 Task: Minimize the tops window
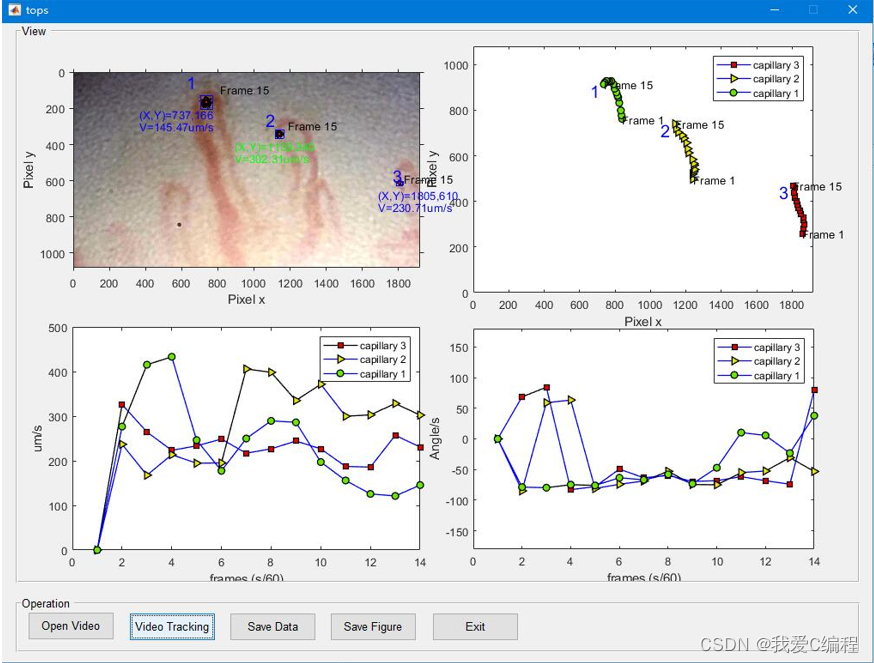tap(774, 9)
